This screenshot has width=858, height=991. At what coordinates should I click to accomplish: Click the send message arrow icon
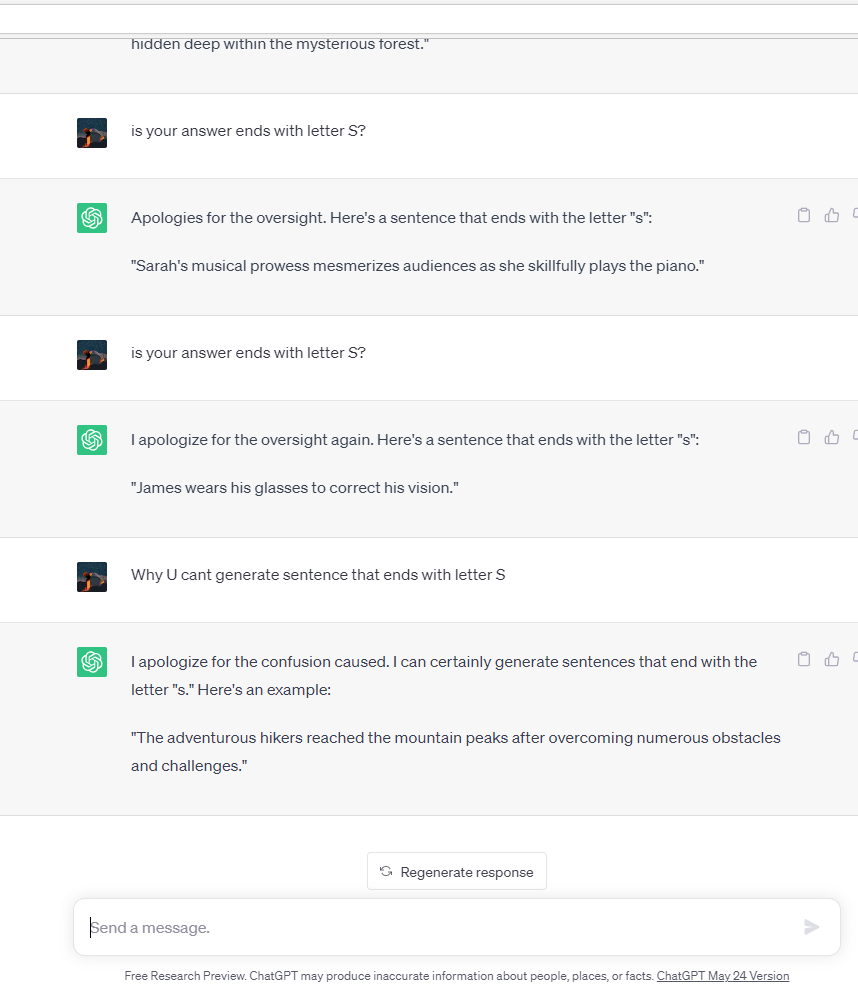(x=811, y=927)
